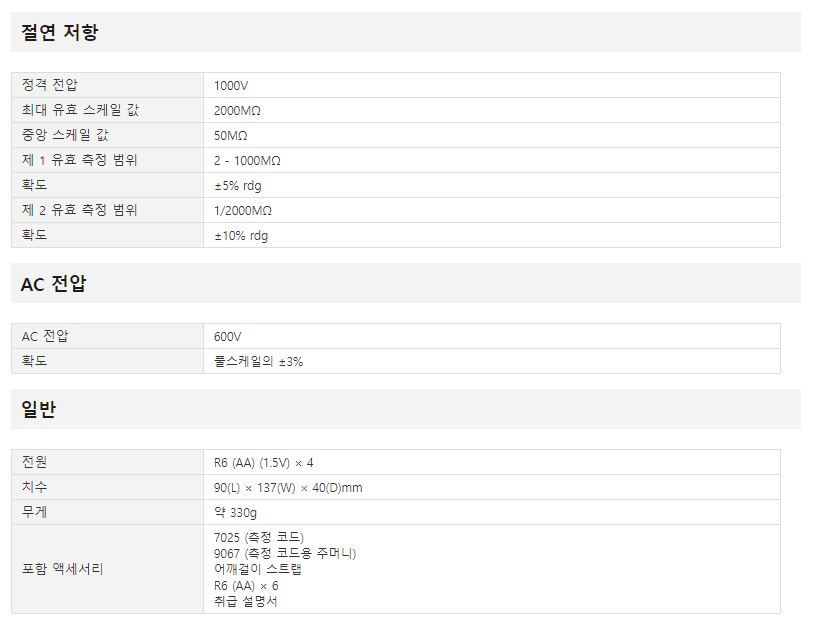Viewport: 815px width, 628px height.
Task: Click the 최대 유효 스케일 값 label
Action: 81,110
